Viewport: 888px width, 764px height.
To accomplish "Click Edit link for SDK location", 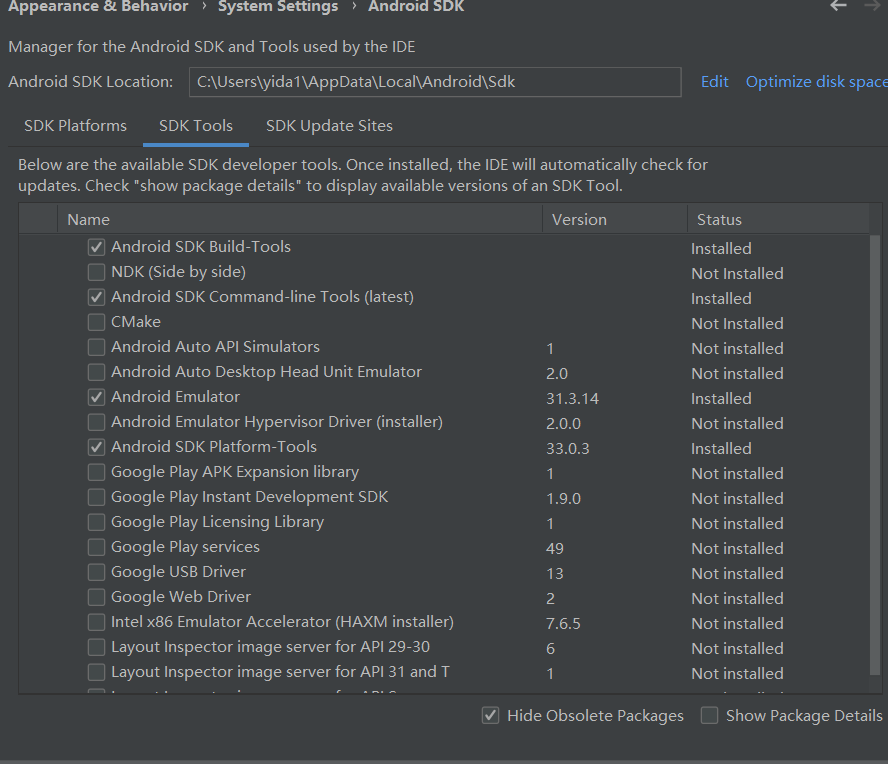I will [x=714, y=82].
